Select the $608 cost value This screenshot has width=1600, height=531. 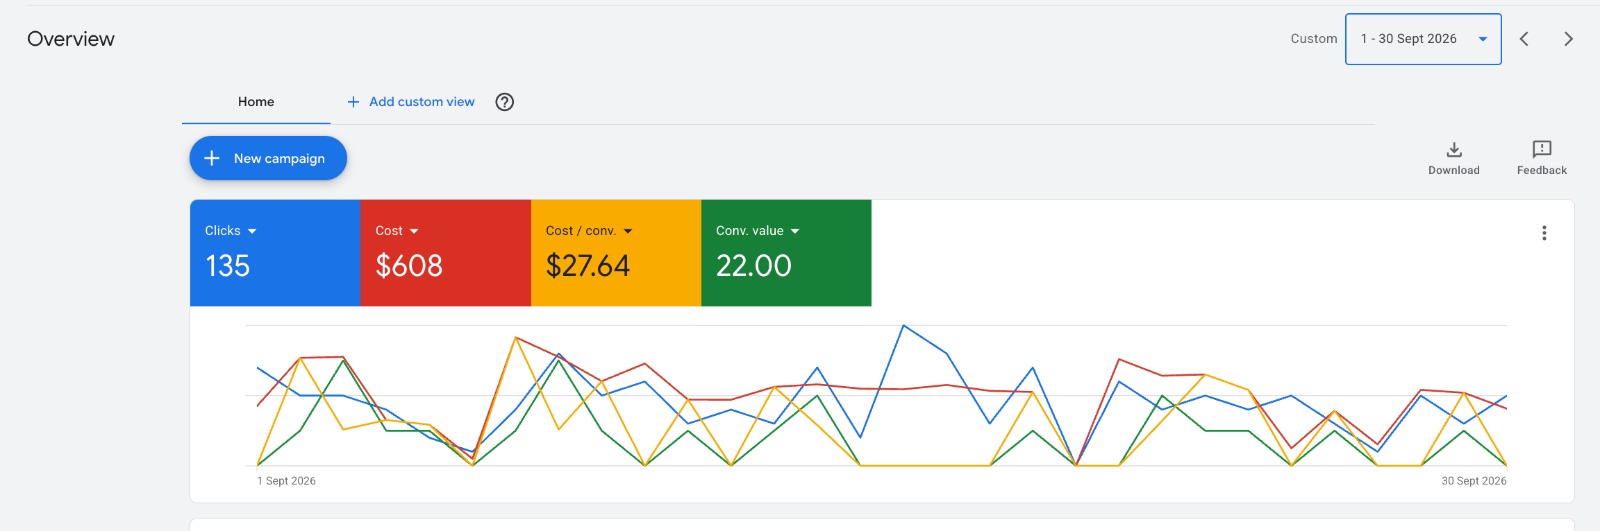409,266
